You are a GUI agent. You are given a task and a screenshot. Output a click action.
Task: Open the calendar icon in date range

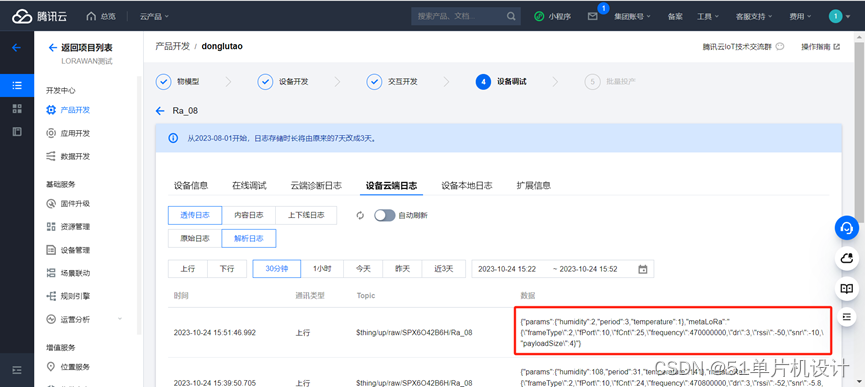(642, 270)
